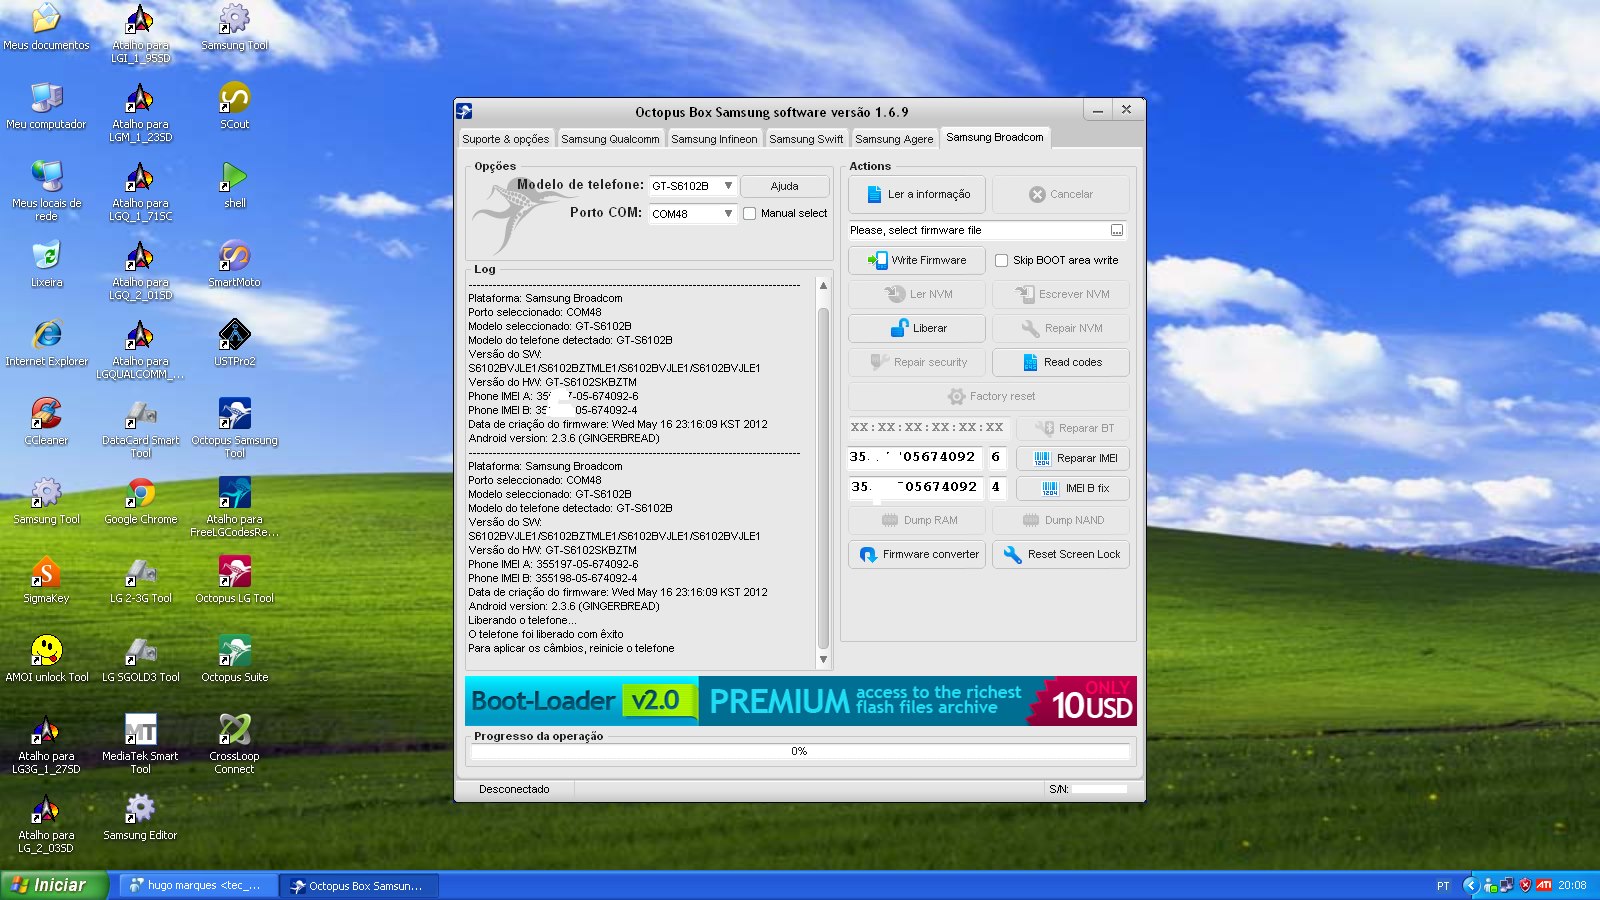Switch to the Samsung Infineon tab
The image size is (1600, 900).
coord(714,139)
